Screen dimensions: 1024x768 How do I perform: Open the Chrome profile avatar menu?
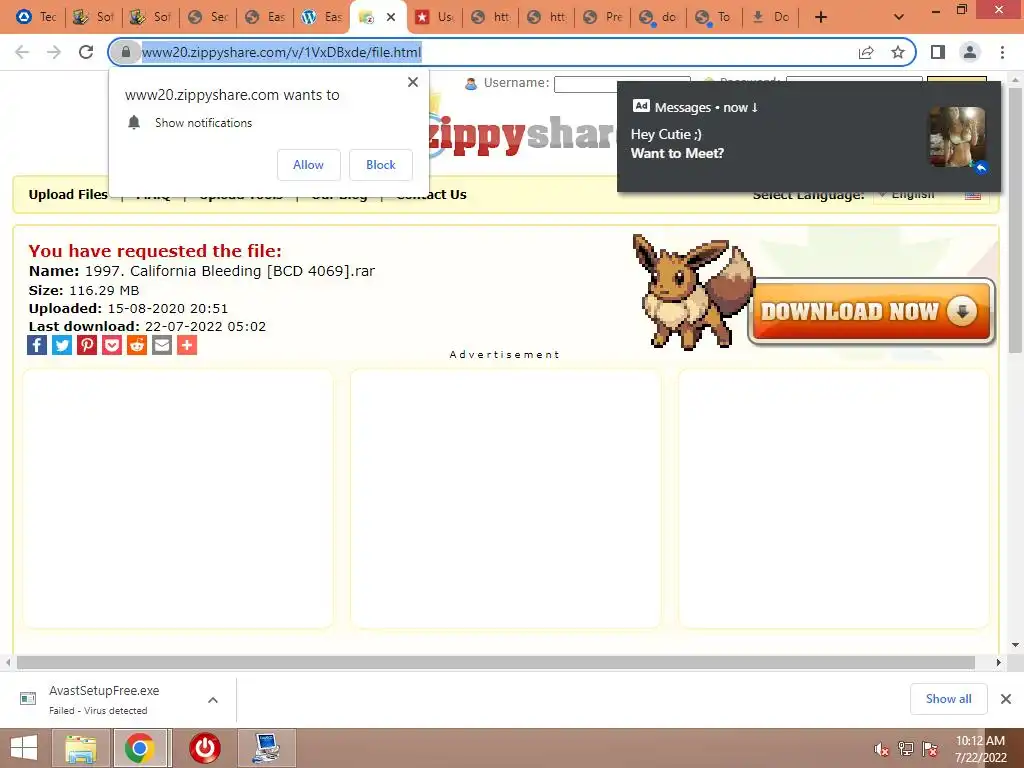click(x=970, y=52)
